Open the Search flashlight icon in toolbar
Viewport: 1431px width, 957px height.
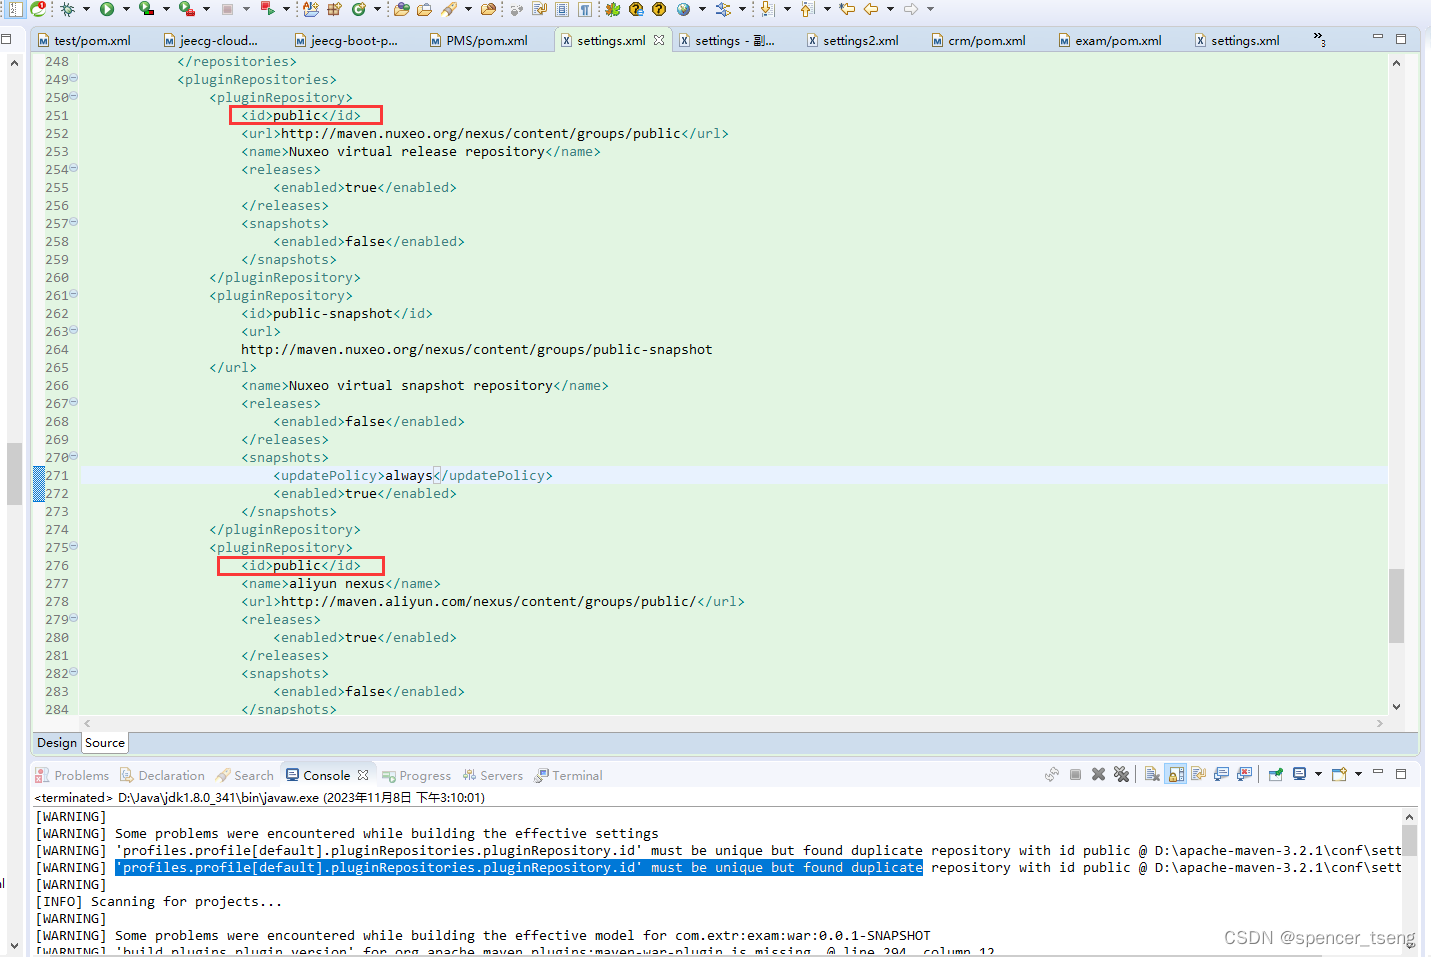[448, 9]
